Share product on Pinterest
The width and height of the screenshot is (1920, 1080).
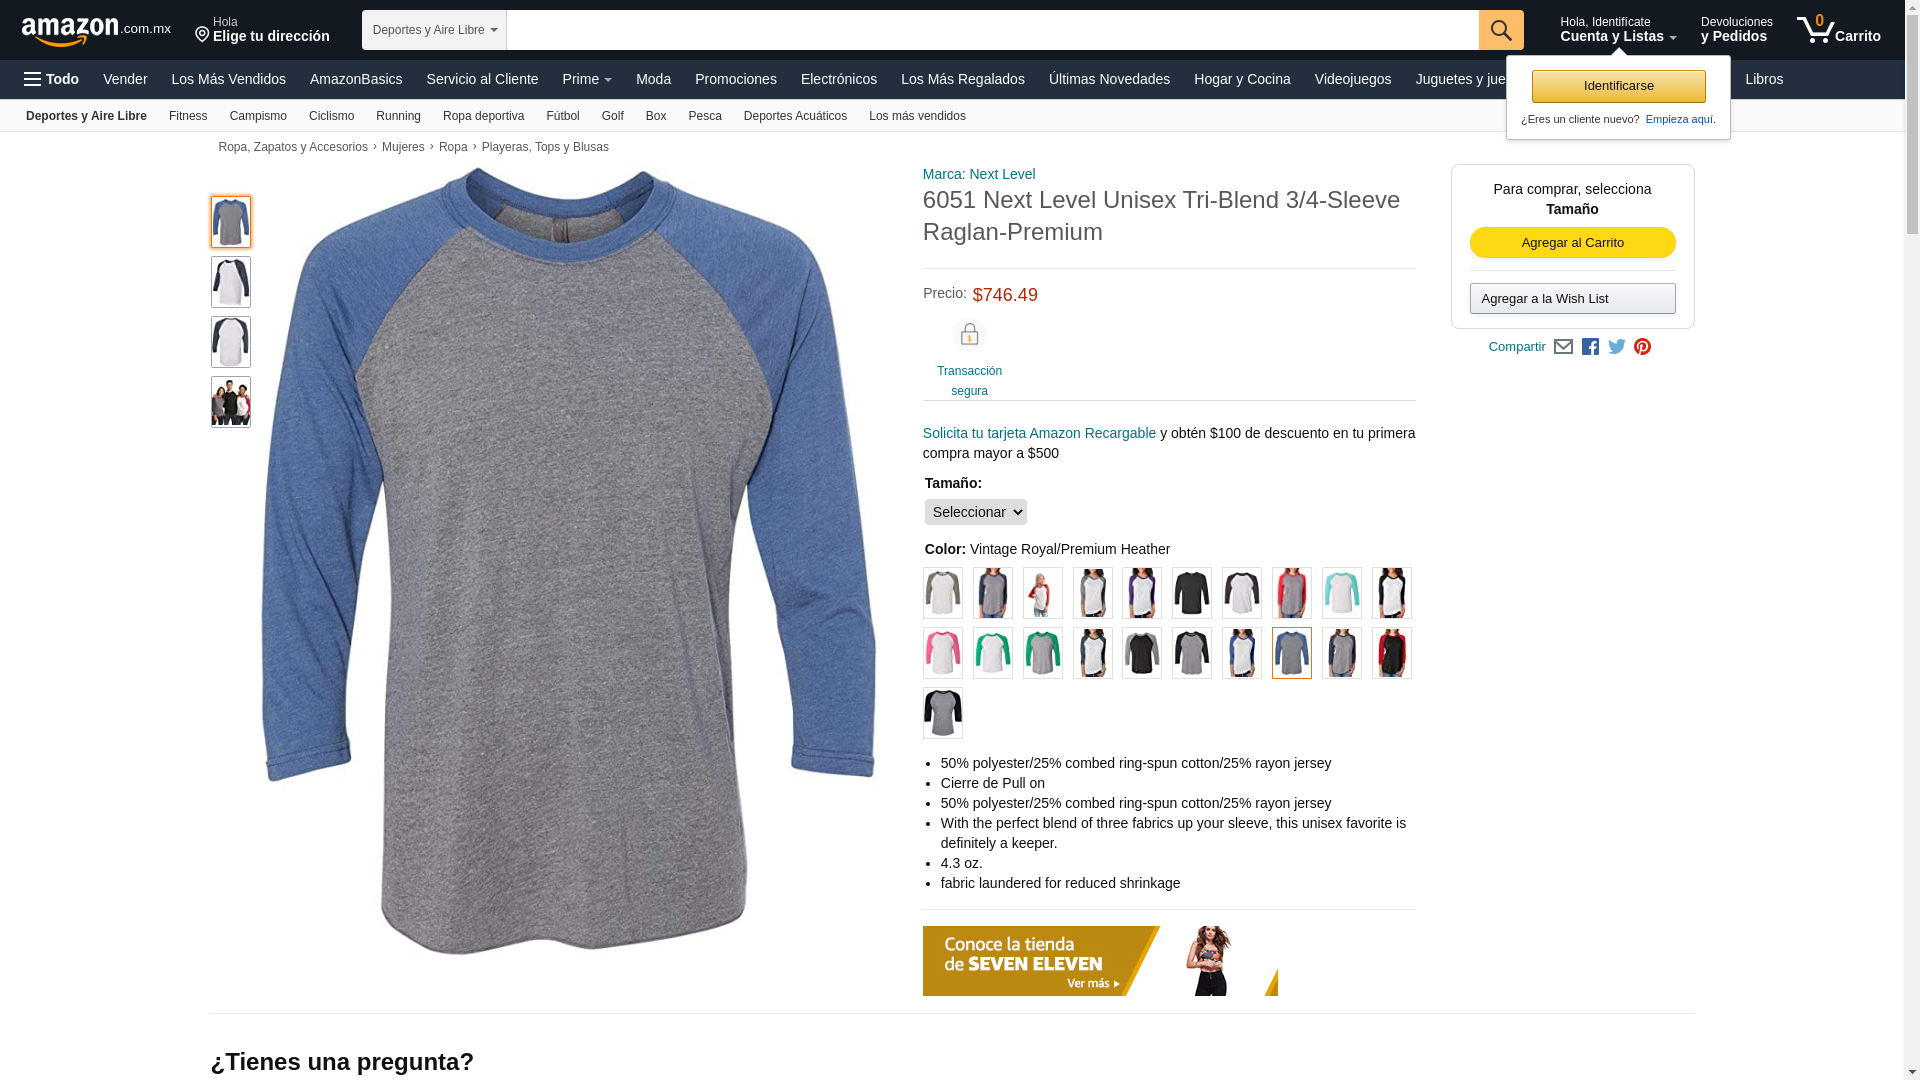pos(1642,347)
